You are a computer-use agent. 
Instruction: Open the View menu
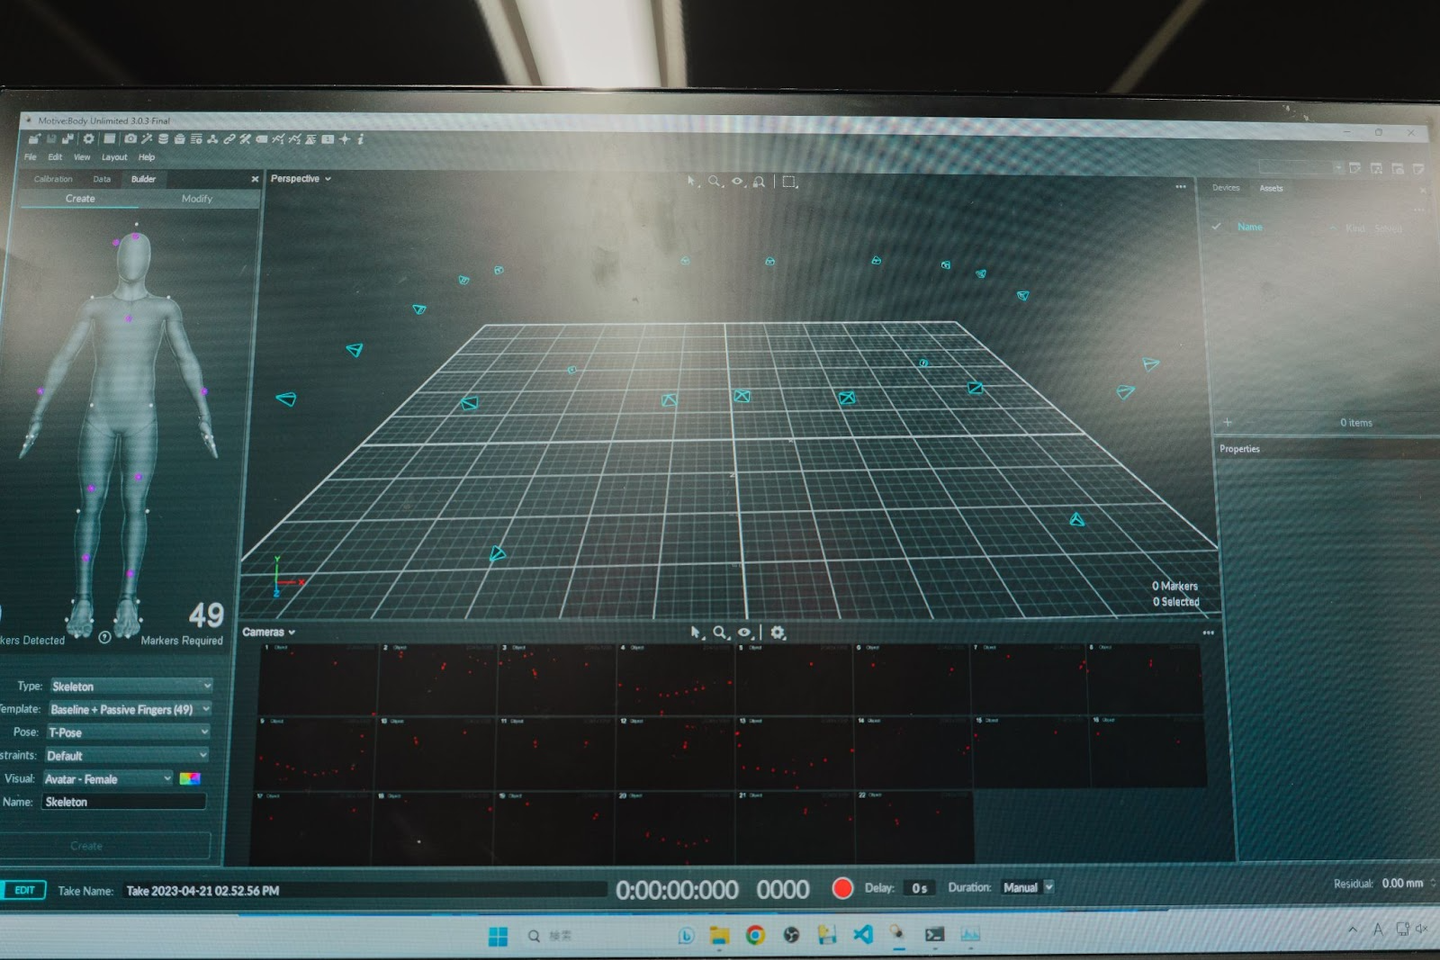click(82, 157)
